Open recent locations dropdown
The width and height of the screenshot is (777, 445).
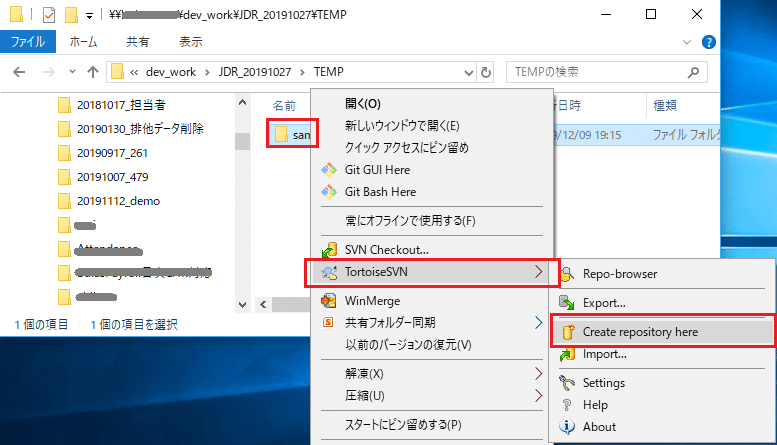coord(72,72)
